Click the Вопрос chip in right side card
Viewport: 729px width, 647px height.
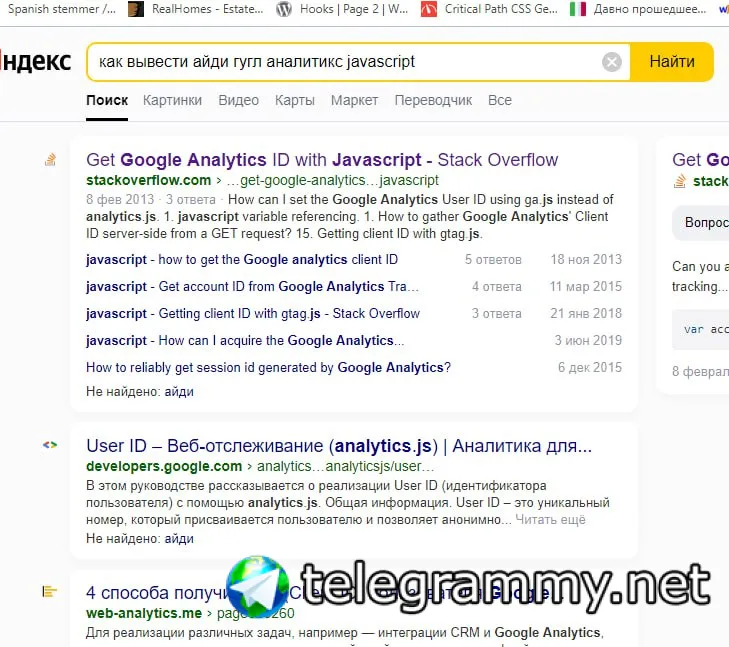tap(702, 223)
